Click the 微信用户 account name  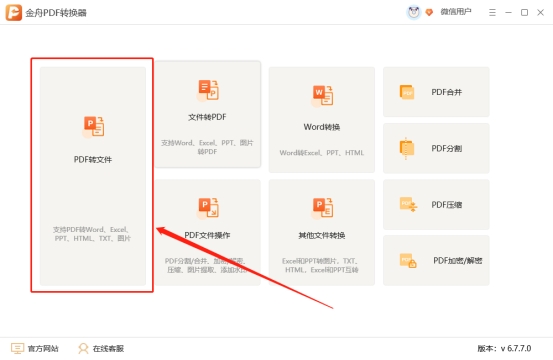tap(456, 12)
